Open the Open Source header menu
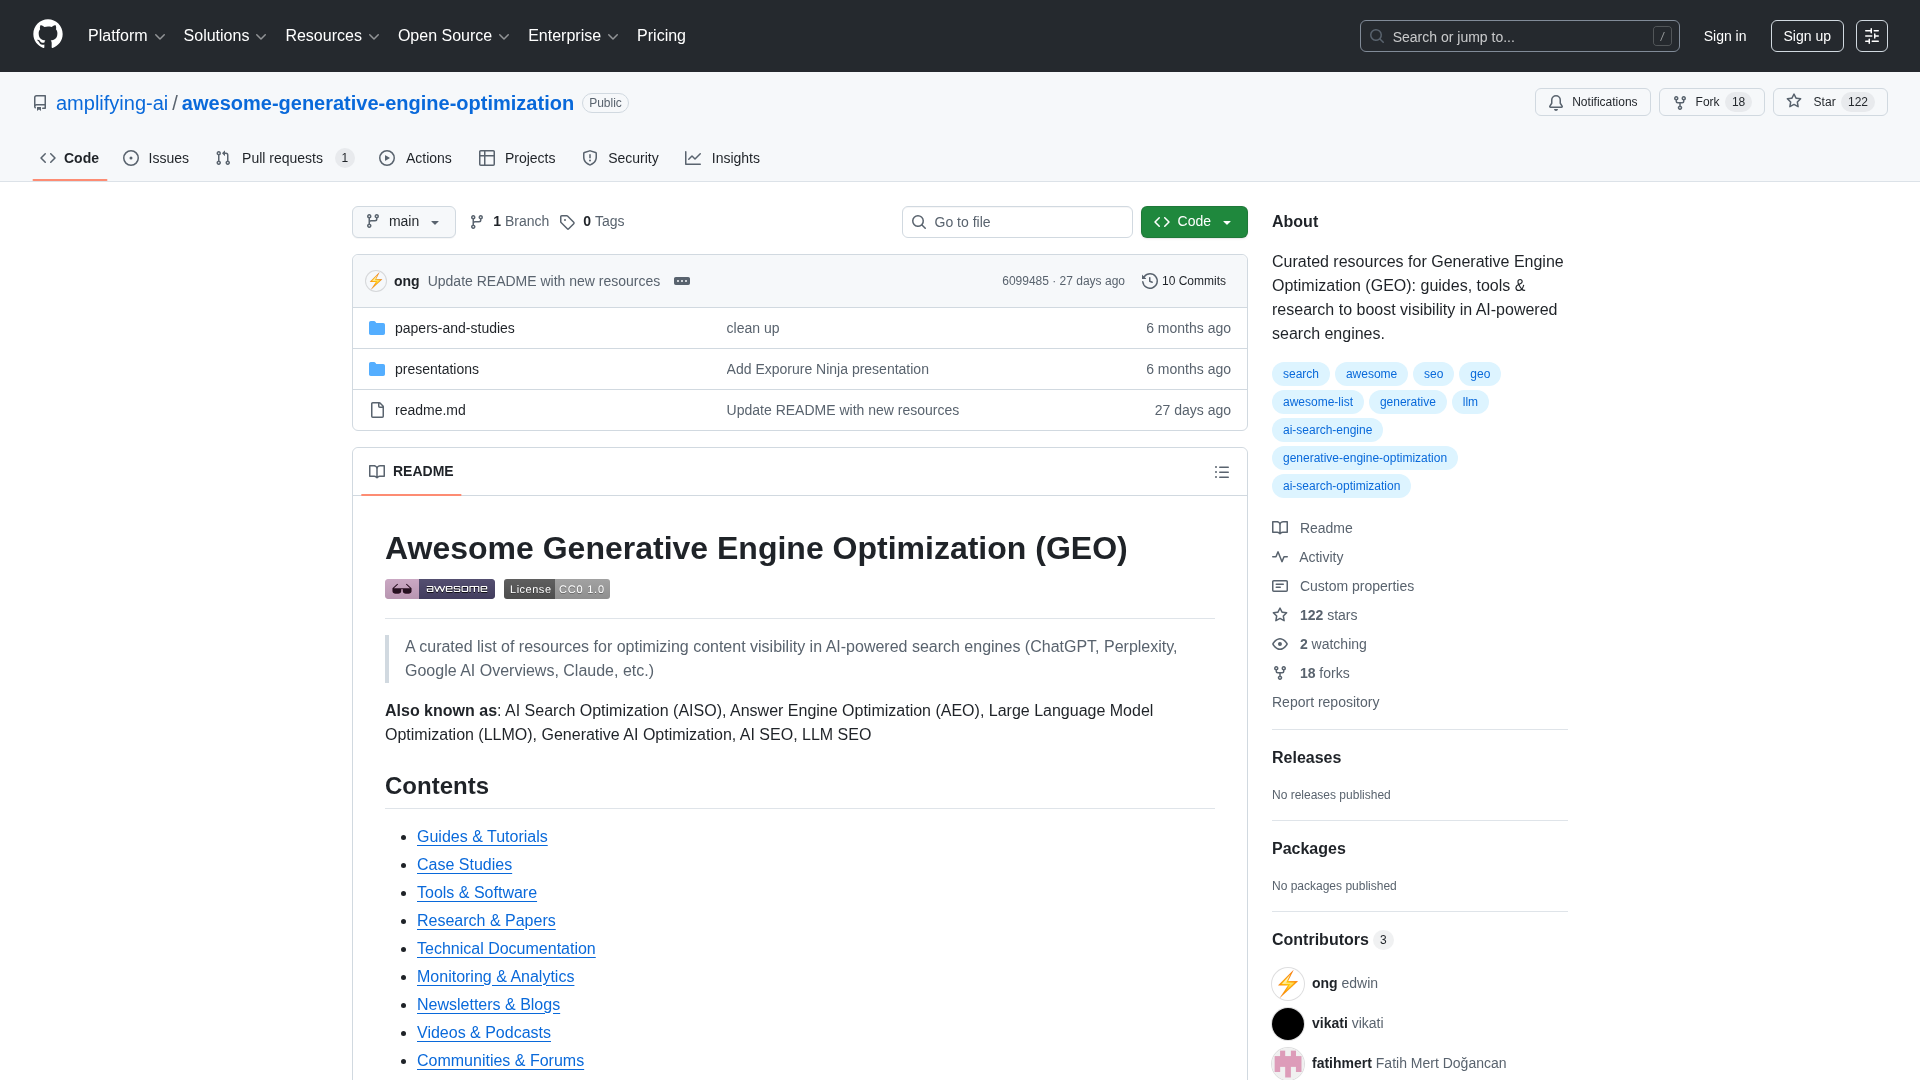1920x1080 pixels. point(453,36)
